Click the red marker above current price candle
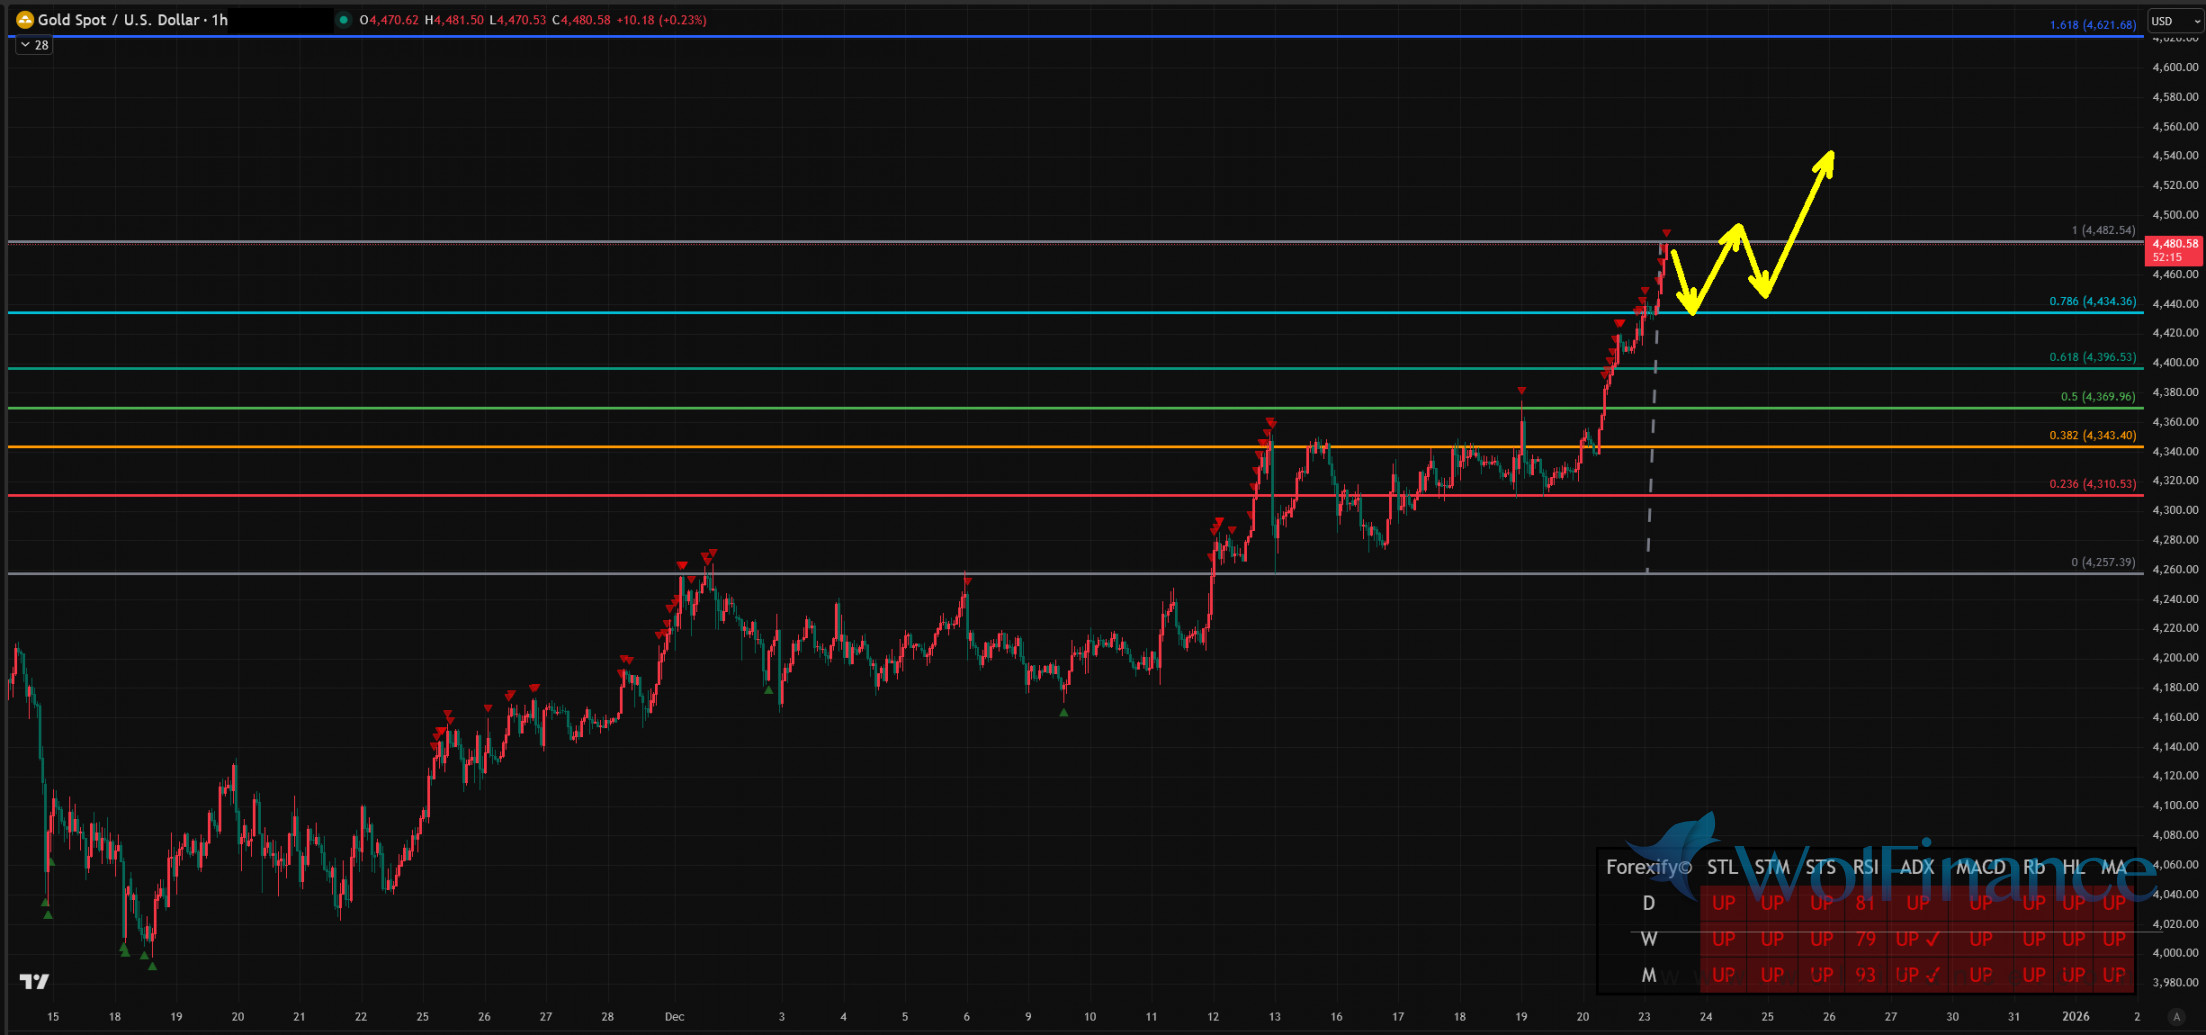This screenshot has width=2206, height=1035. [1666, 233]
